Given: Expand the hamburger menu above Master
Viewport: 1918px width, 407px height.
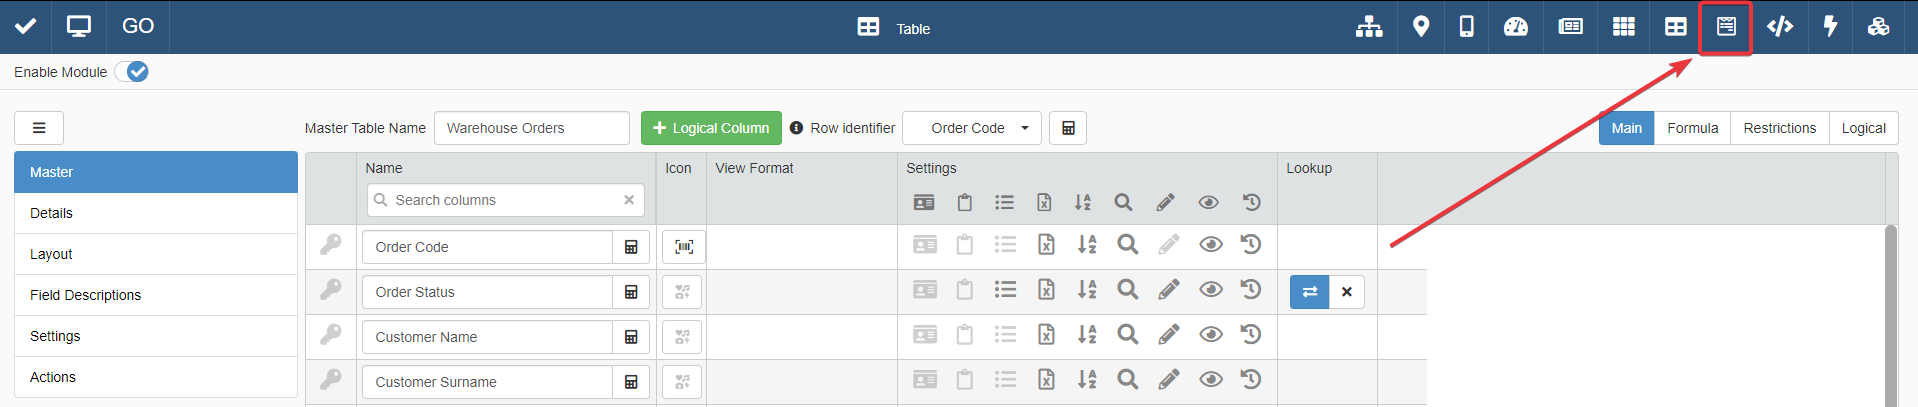Looking at the screenshot, I should [x=39, y=128].
